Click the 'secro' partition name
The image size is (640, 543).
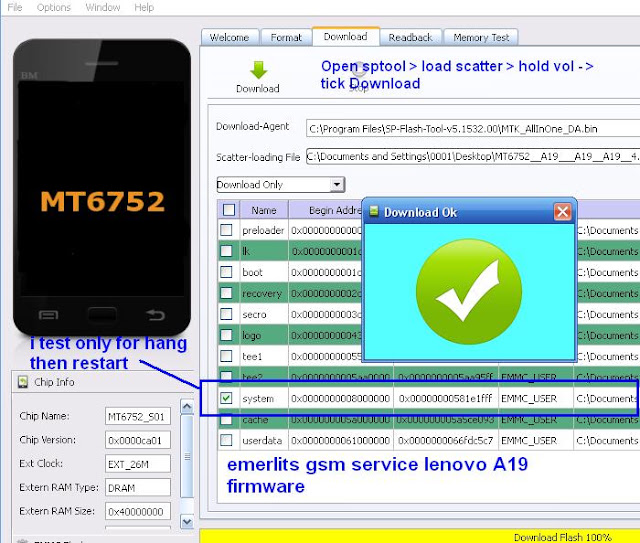(254, 314)
